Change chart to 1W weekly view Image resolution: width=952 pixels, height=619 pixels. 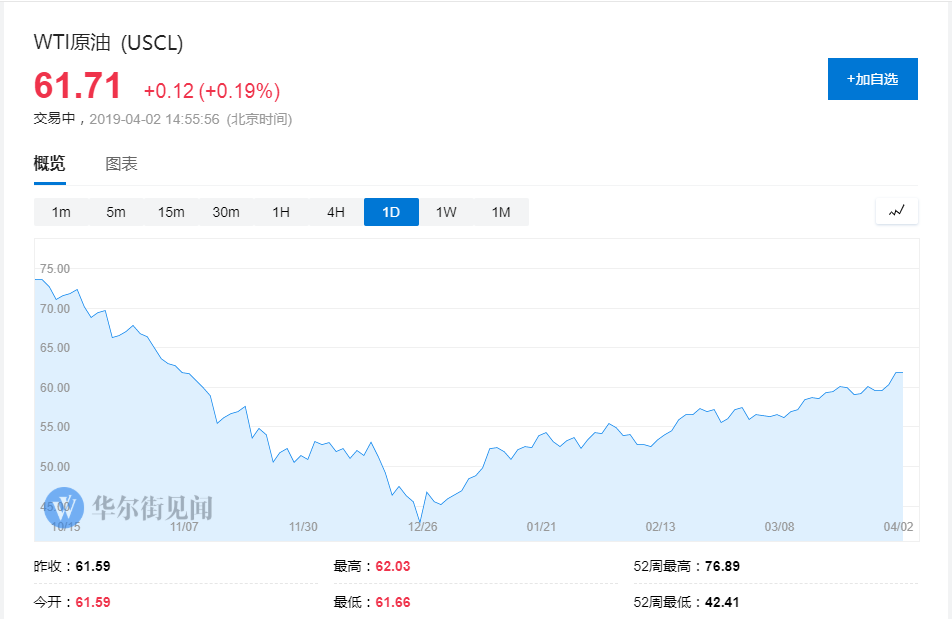point(446,212)
